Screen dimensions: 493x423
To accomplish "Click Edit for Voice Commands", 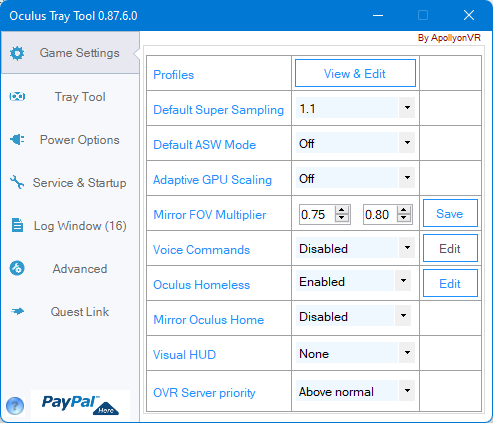I will [x=450, y=248].
